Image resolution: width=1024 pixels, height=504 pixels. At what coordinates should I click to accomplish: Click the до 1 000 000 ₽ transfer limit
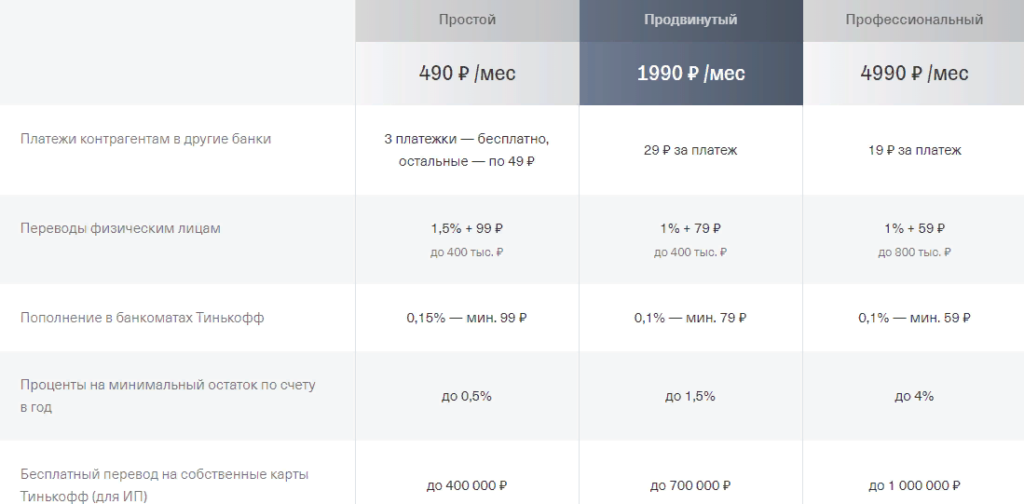[914, 486]
